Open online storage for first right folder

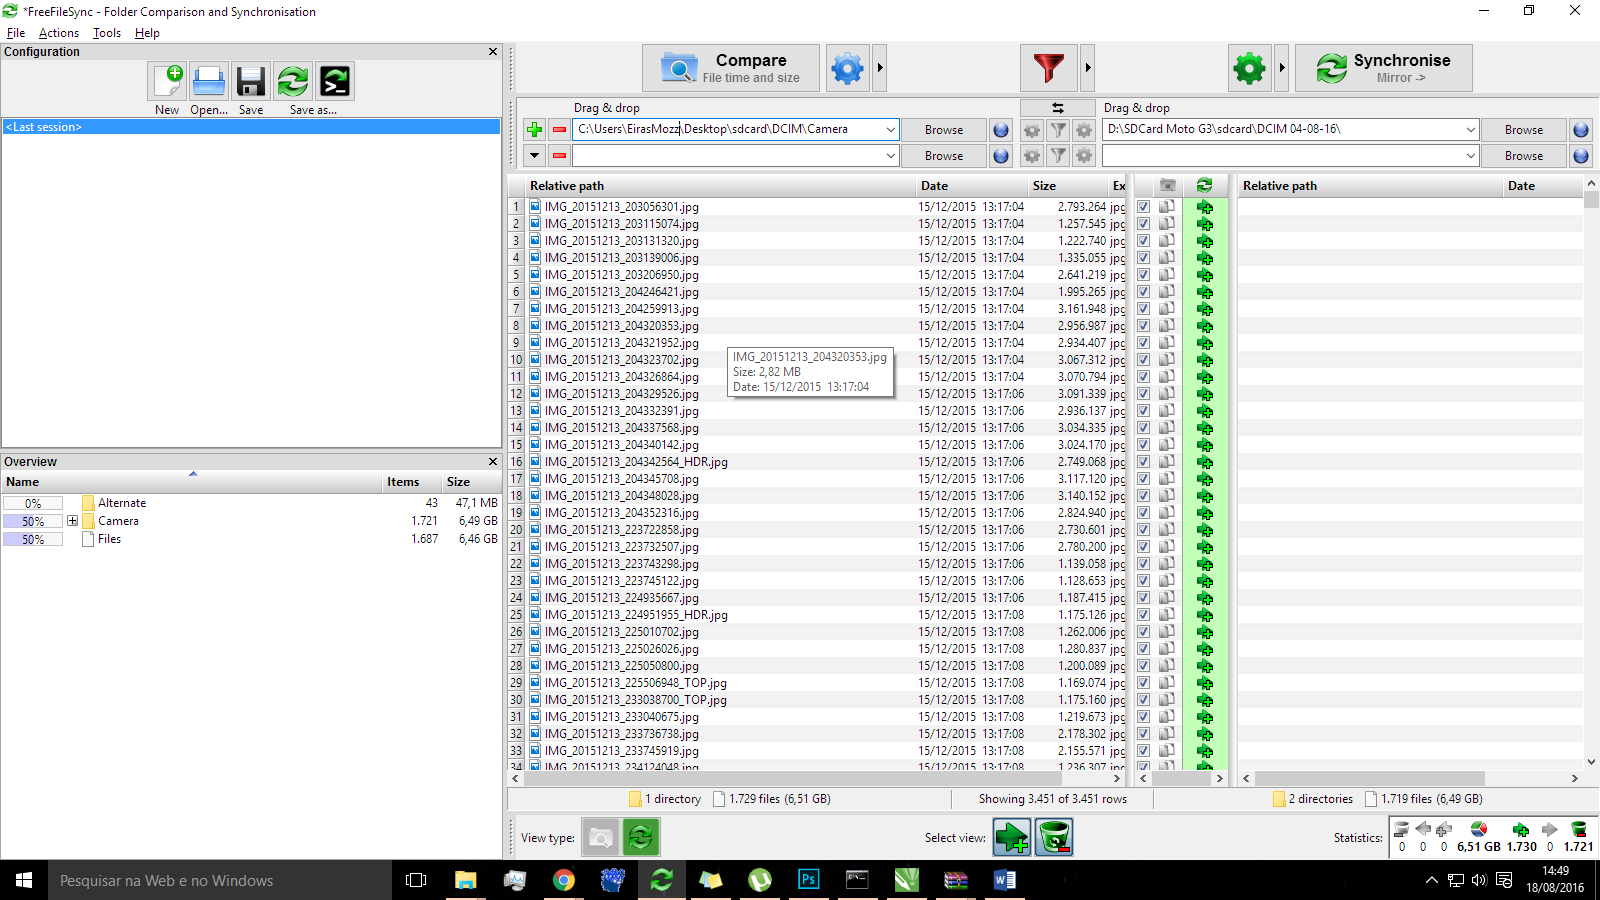(x=1581, y=129)
